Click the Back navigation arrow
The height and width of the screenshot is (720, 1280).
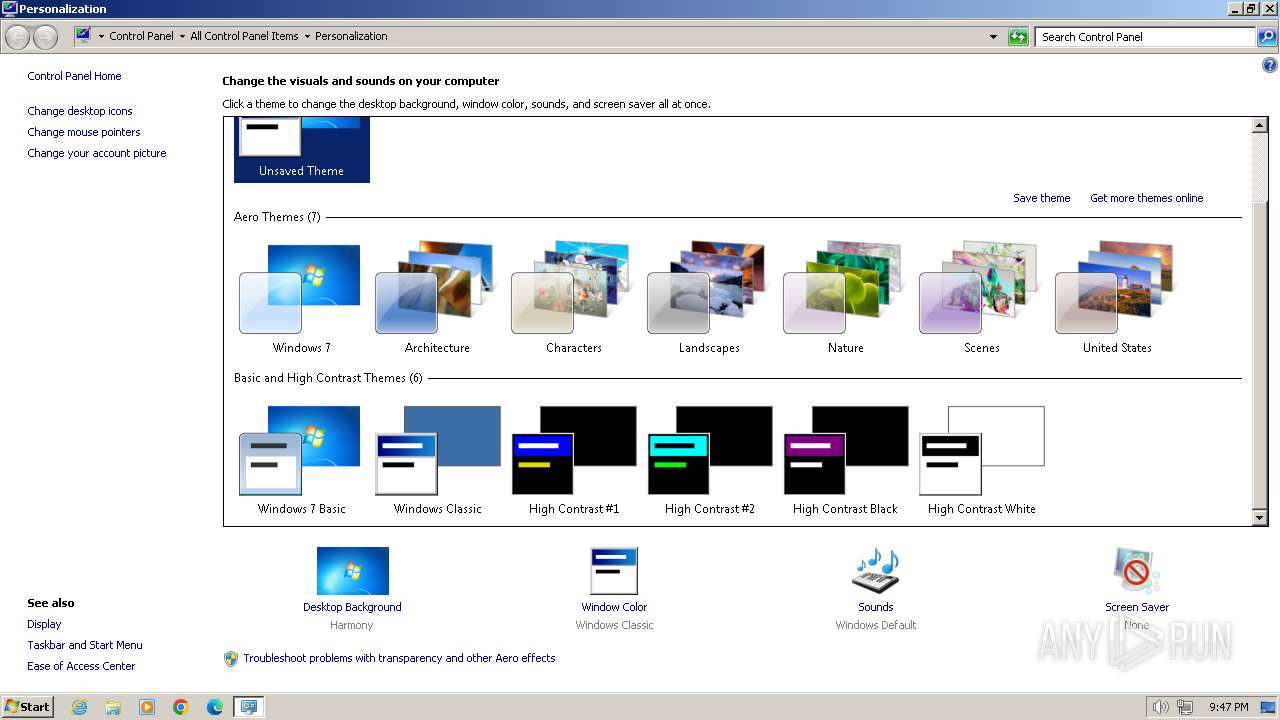18,37
